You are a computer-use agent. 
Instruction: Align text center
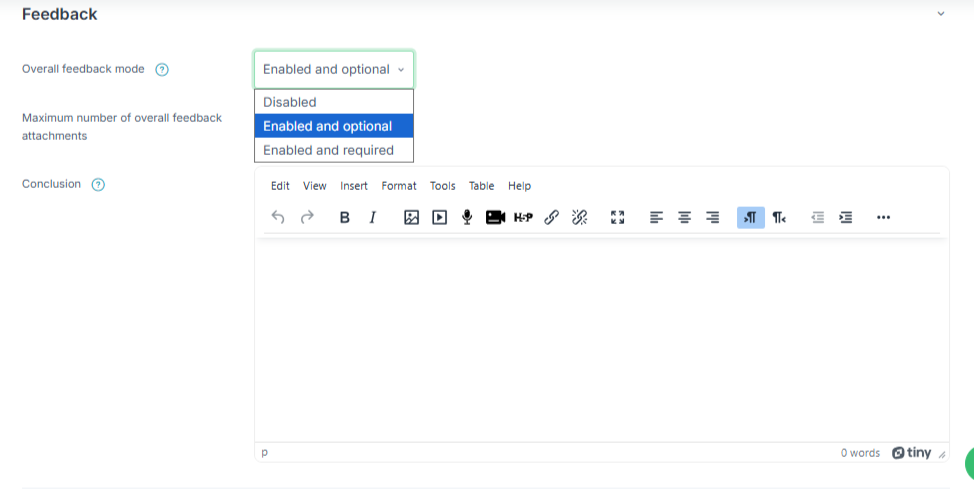point(685,217)
